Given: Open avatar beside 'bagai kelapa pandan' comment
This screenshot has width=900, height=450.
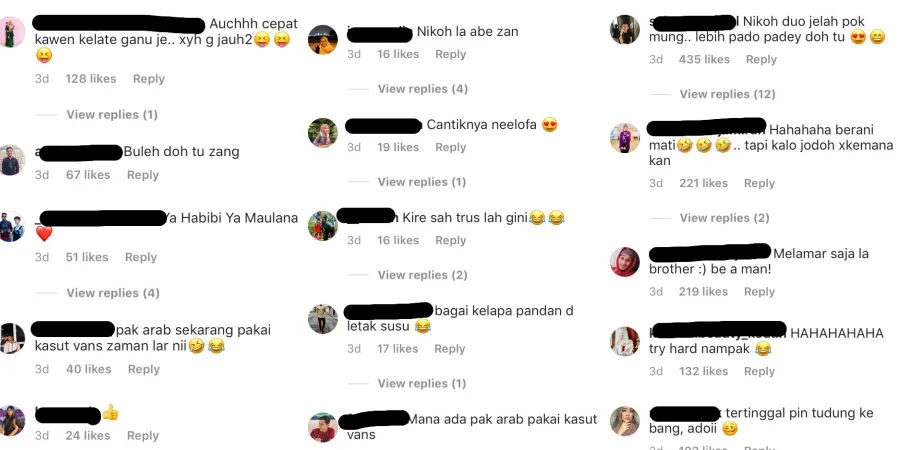Looking at the screenshot, I should pyautogui.click(x=323, y=319).
